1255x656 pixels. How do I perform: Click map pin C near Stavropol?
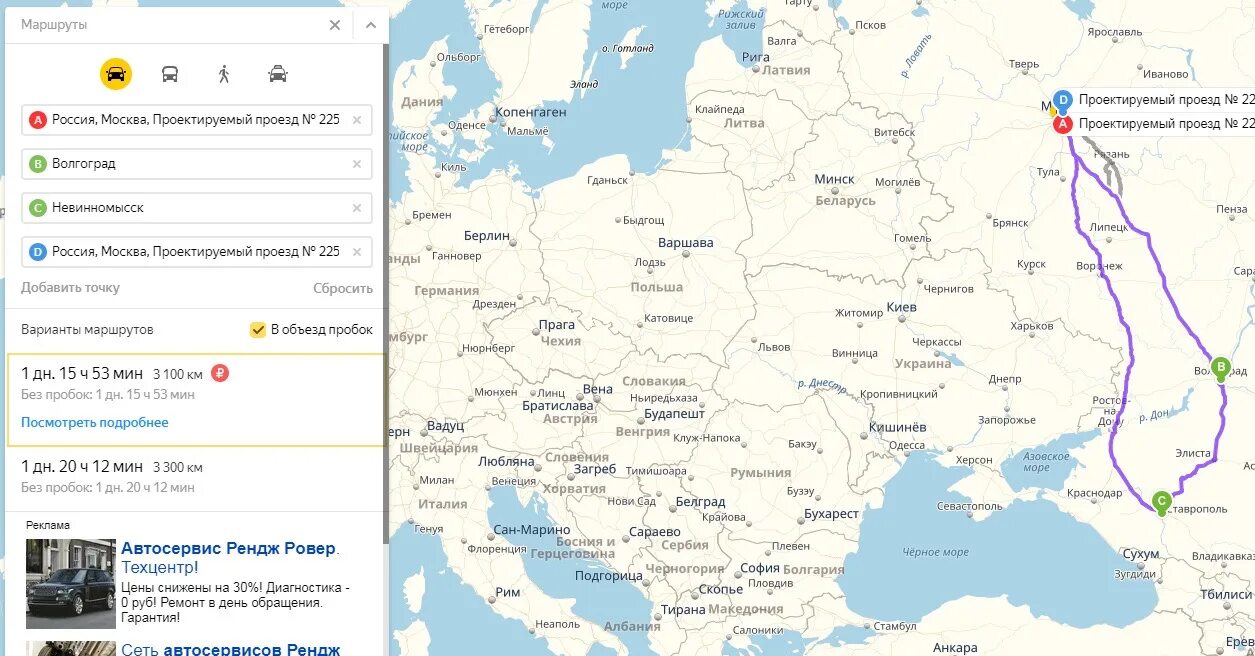pos(1162,501)
